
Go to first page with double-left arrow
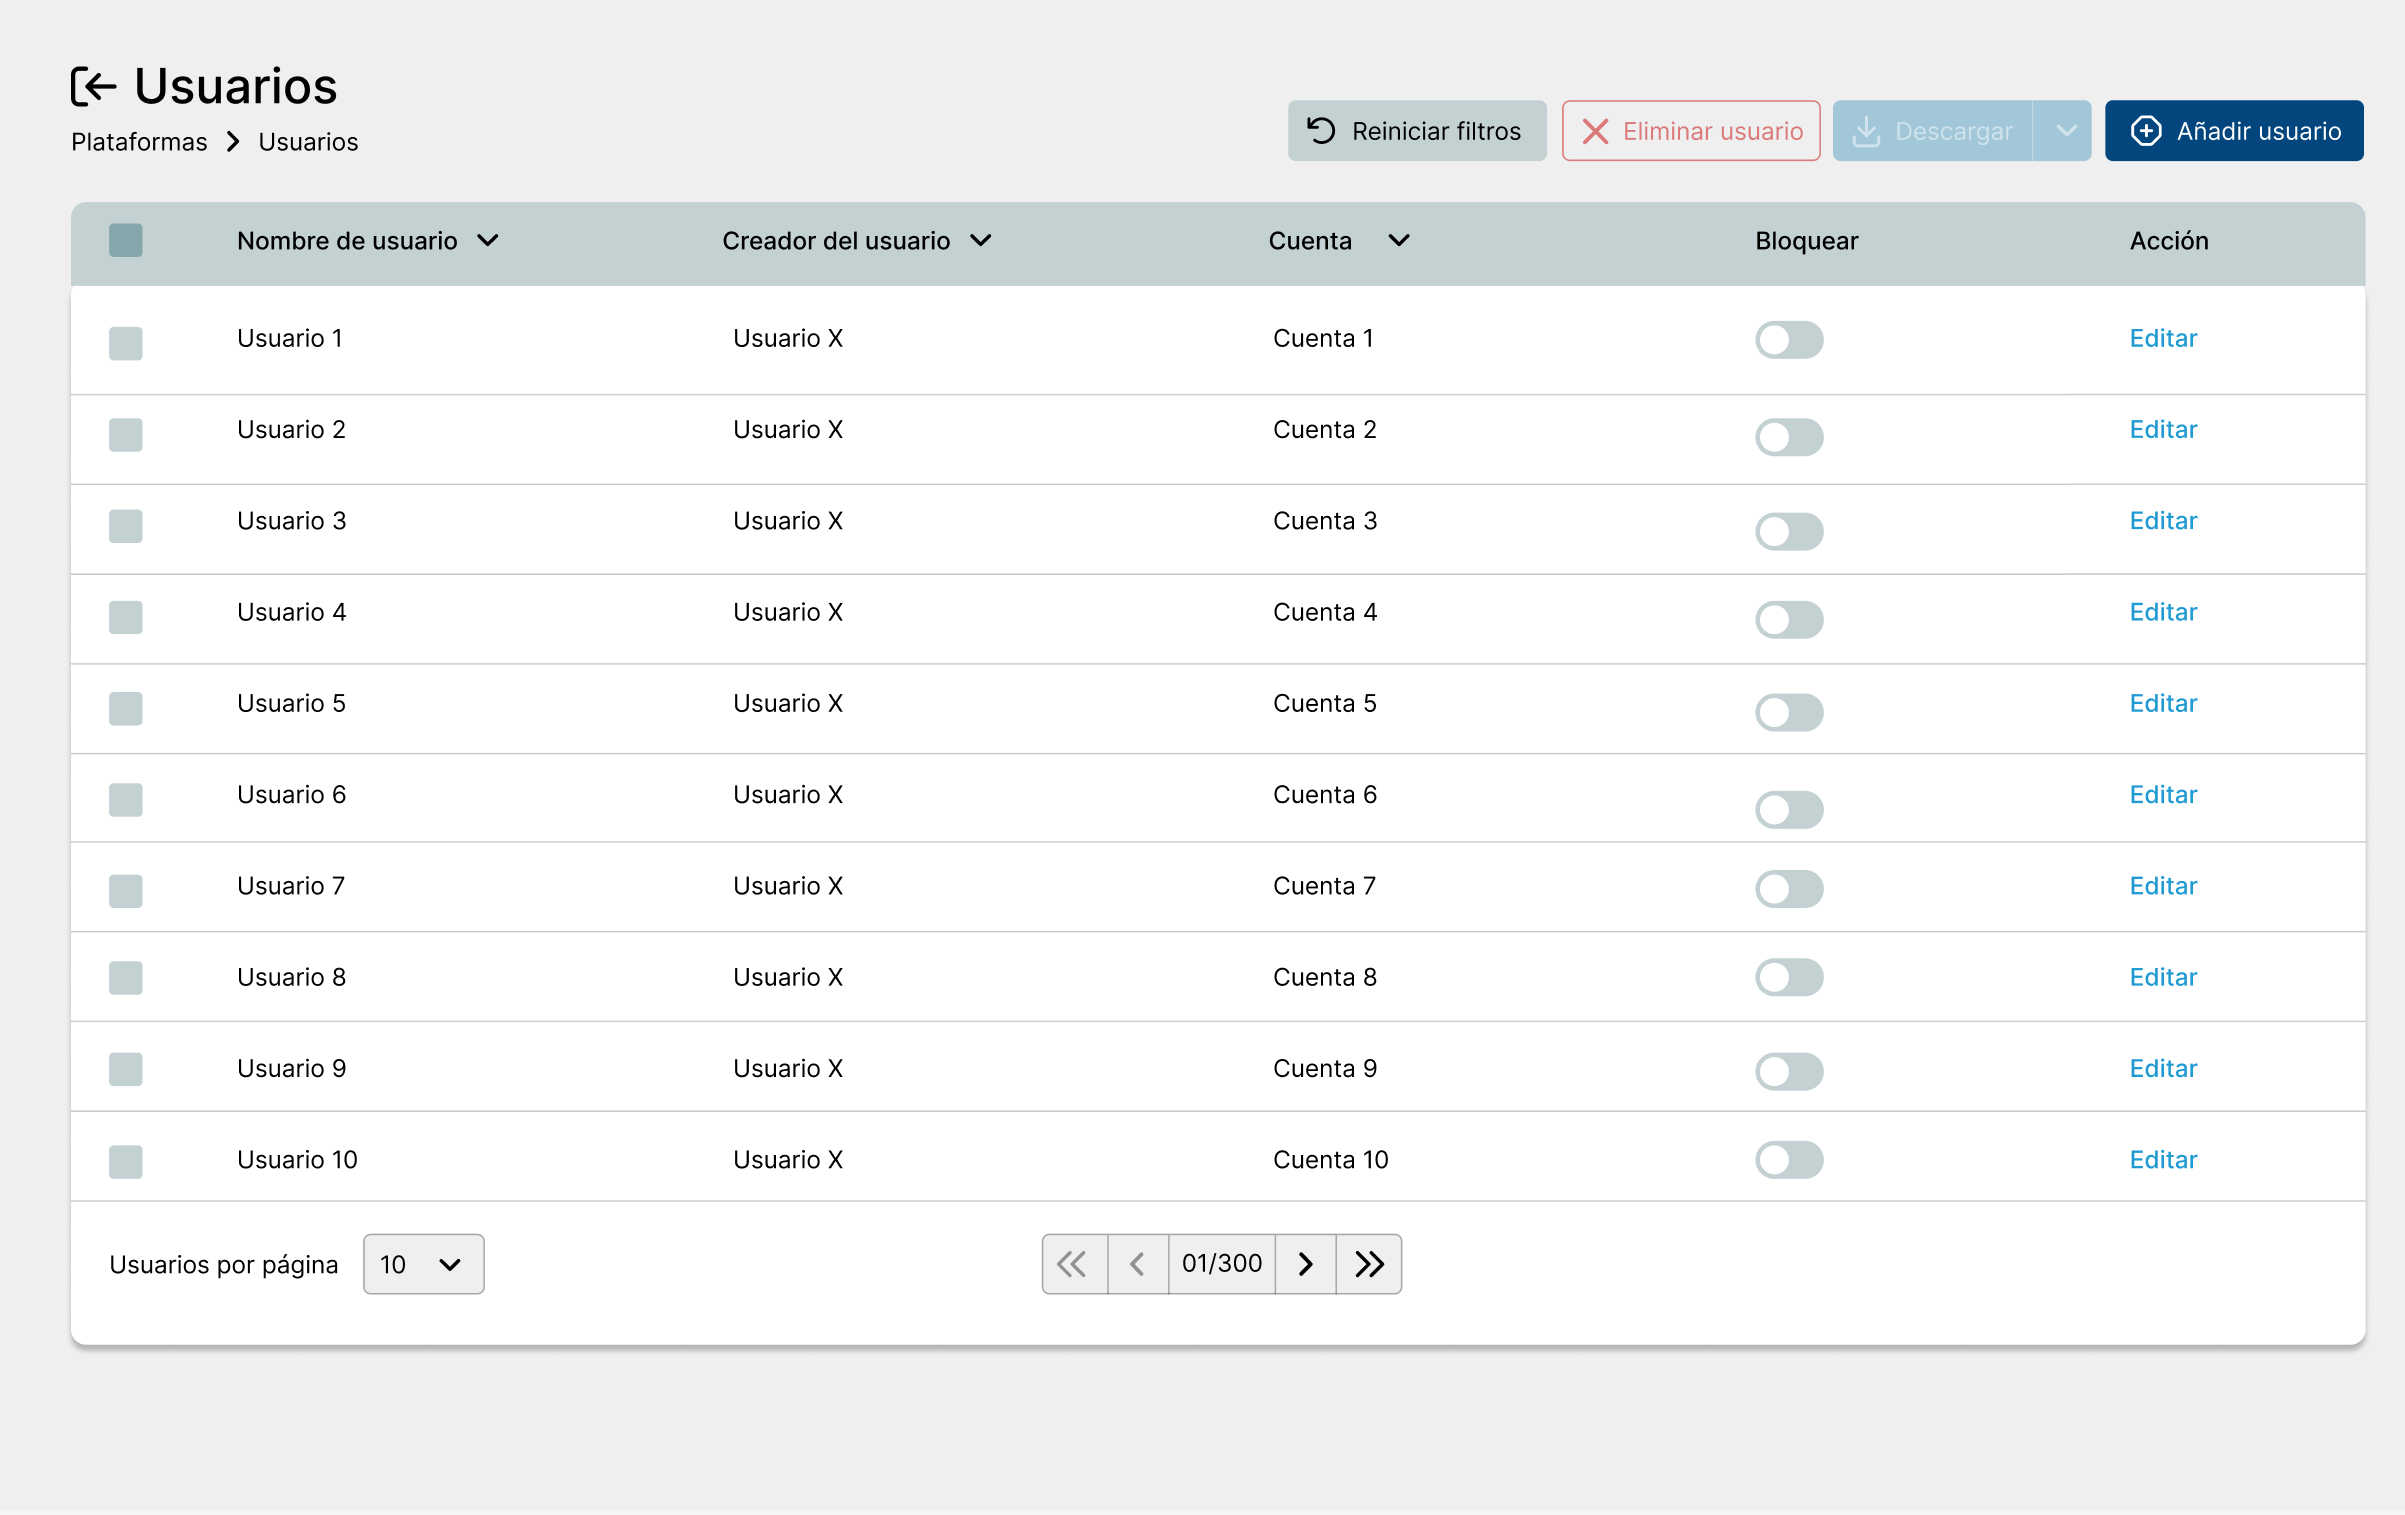[1073, 1264]
